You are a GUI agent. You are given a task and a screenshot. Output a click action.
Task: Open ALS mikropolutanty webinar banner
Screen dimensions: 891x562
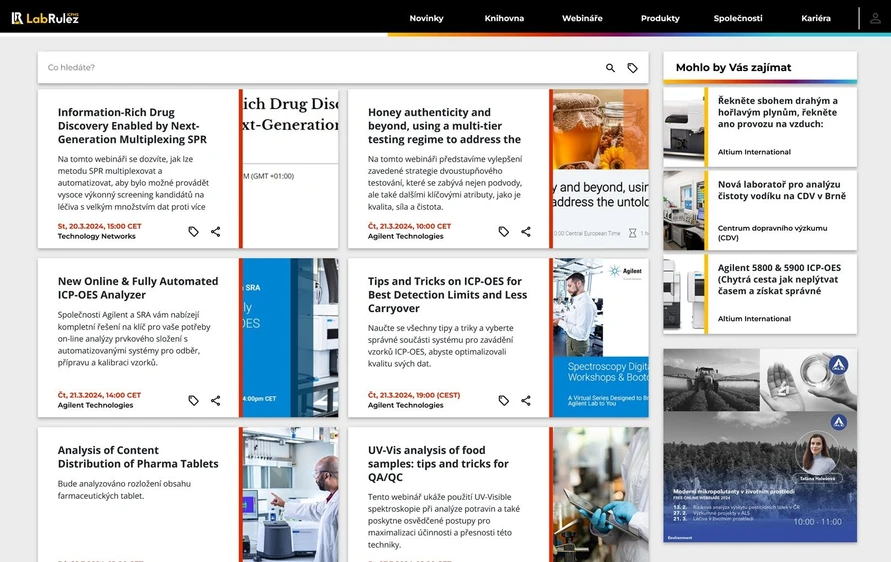point(760,446)
